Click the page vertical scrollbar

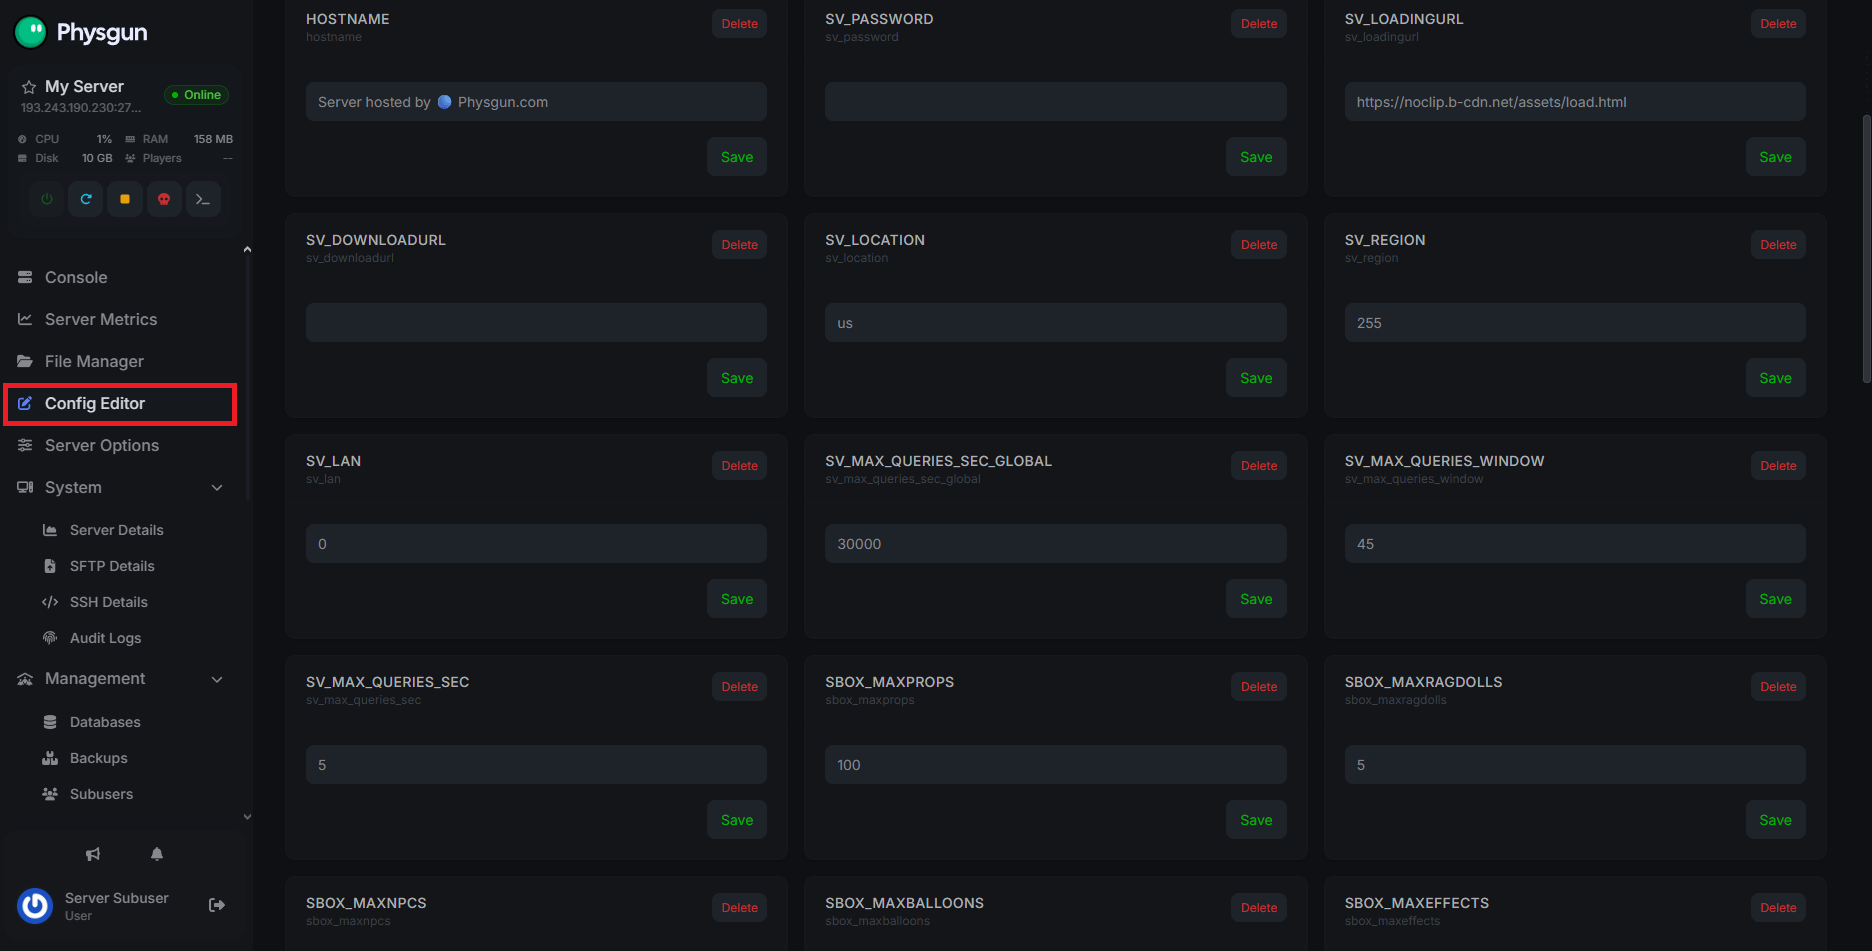click(x=1866, y=248)
